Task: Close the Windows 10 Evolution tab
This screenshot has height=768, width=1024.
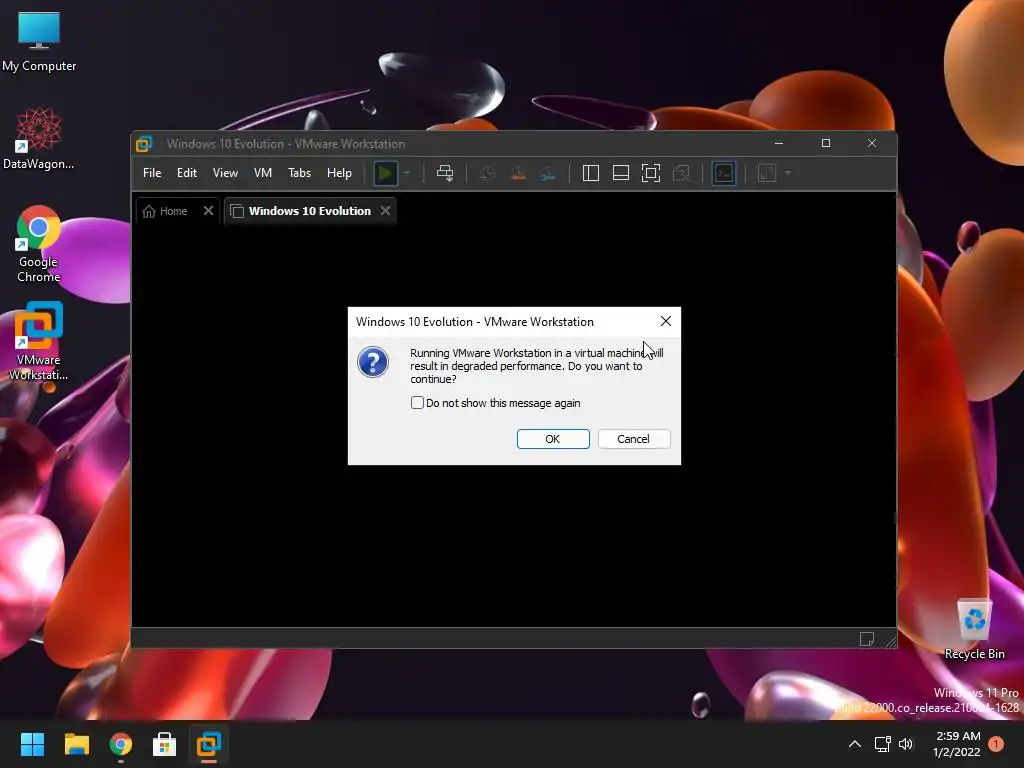Action: click(385, 211)
